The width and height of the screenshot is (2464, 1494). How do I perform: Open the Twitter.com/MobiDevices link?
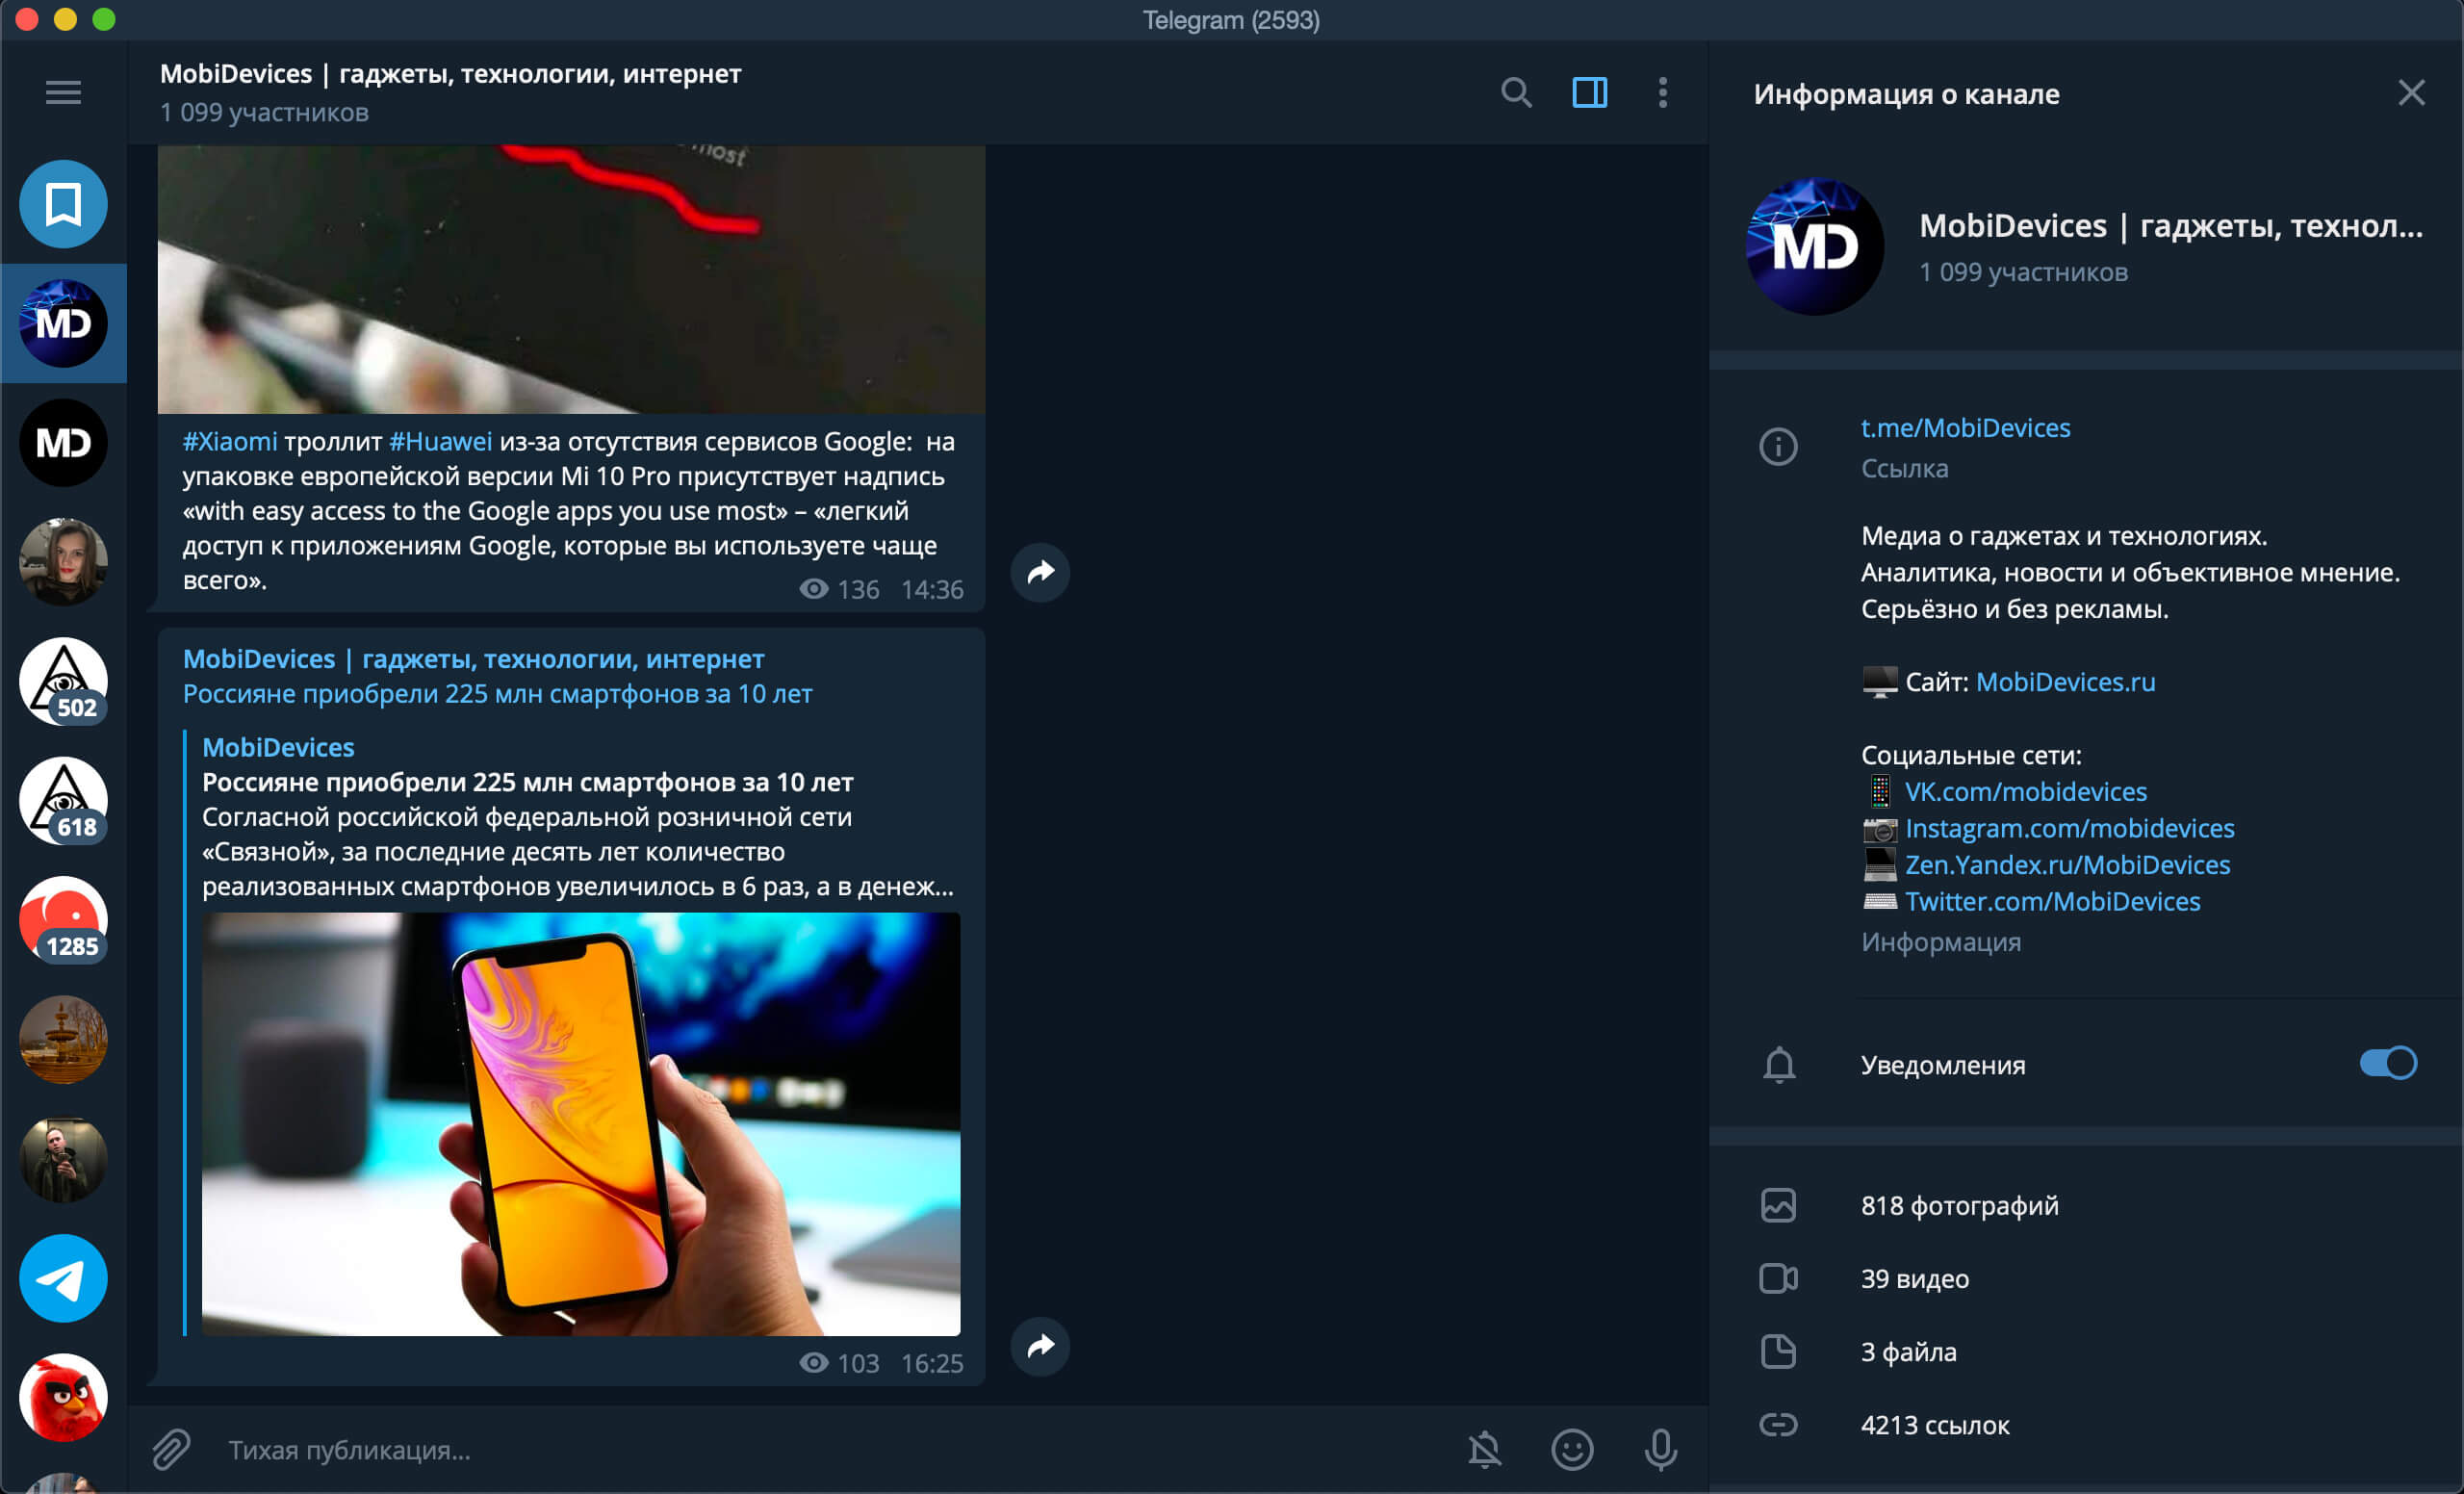click(2052, 902)
